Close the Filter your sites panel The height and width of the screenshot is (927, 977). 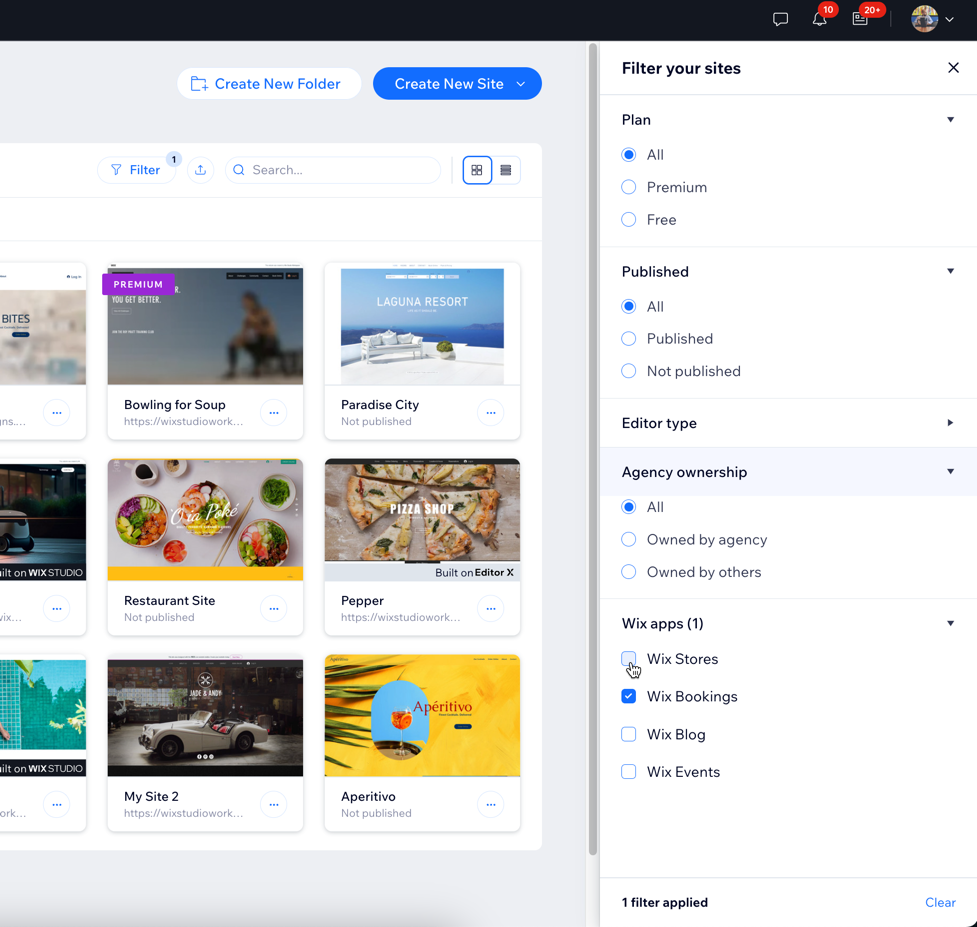point(953,68)
